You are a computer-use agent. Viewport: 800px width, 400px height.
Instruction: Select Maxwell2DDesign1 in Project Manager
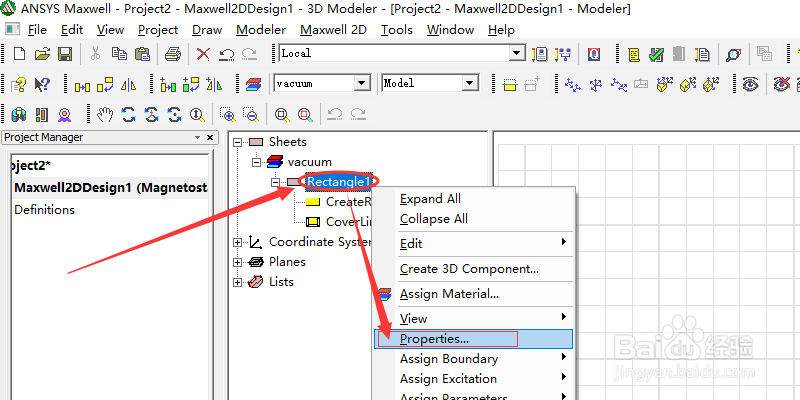point(111,188)
